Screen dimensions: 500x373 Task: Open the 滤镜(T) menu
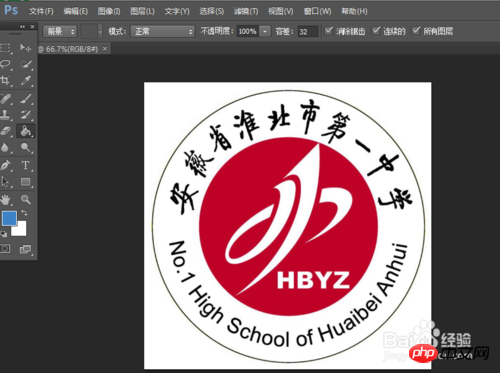[x=246, y=11]
